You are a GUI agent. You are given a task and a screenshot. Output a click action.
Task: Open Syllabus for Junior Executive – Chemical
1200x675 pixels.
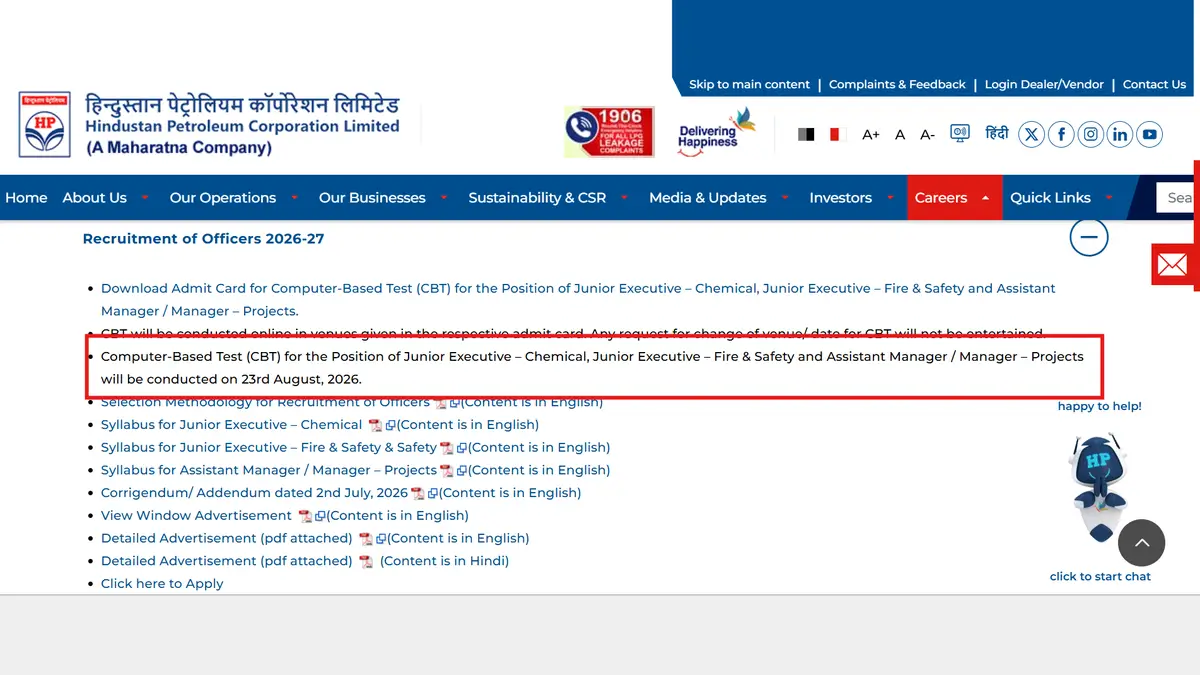pyautogui.click(x=231, y=425)
